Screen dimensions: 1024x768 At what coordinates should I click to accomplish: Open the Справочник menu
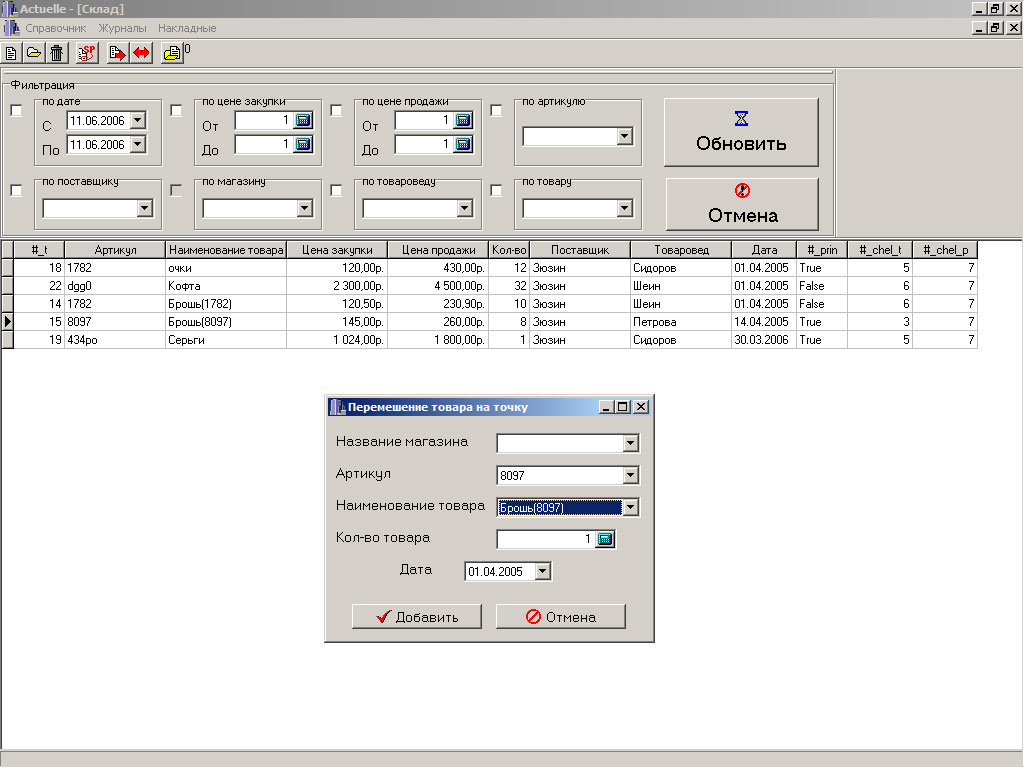pyautogui.click(x=55, y=28)
